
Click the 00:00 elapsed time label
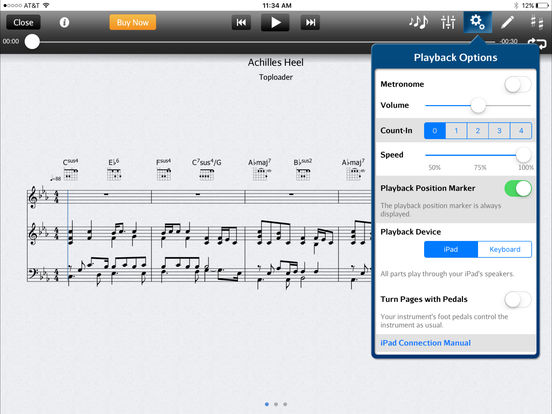(x=11, y=42)
